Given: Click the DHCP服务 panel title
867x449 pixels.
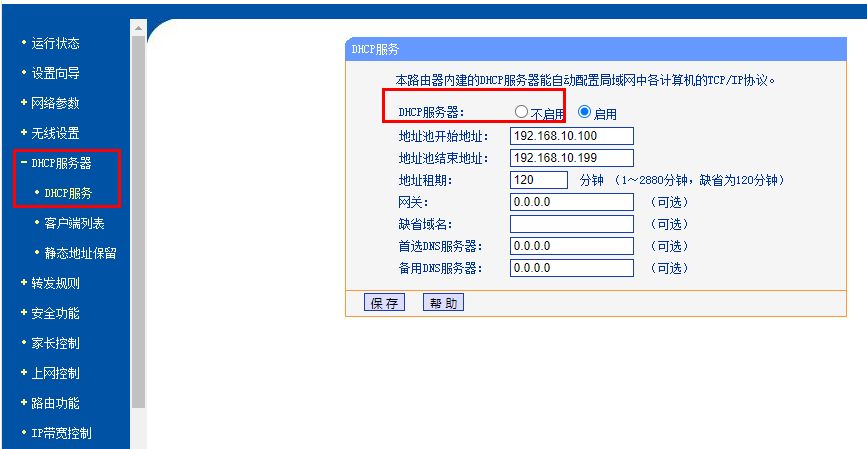Looking at the screenshot, I should point(375,49).
